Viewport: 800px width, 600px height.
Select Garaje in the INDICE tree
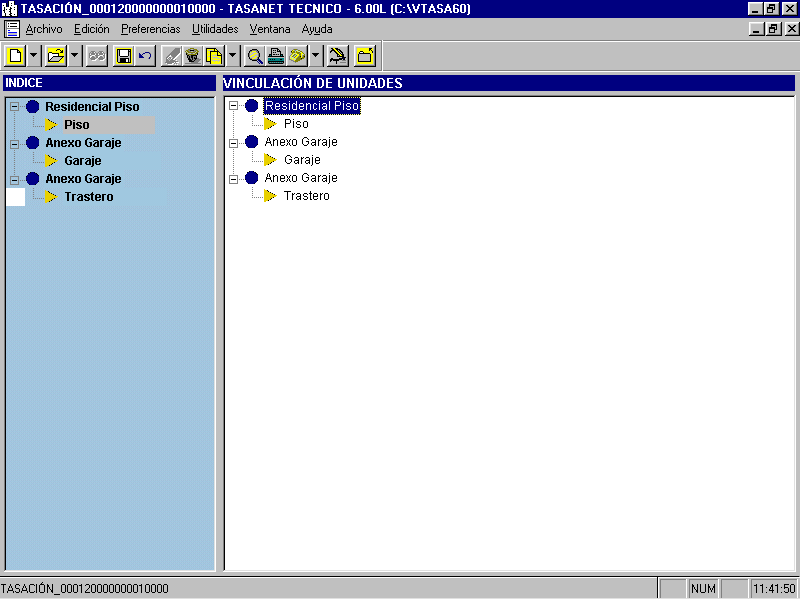point(83,161)
